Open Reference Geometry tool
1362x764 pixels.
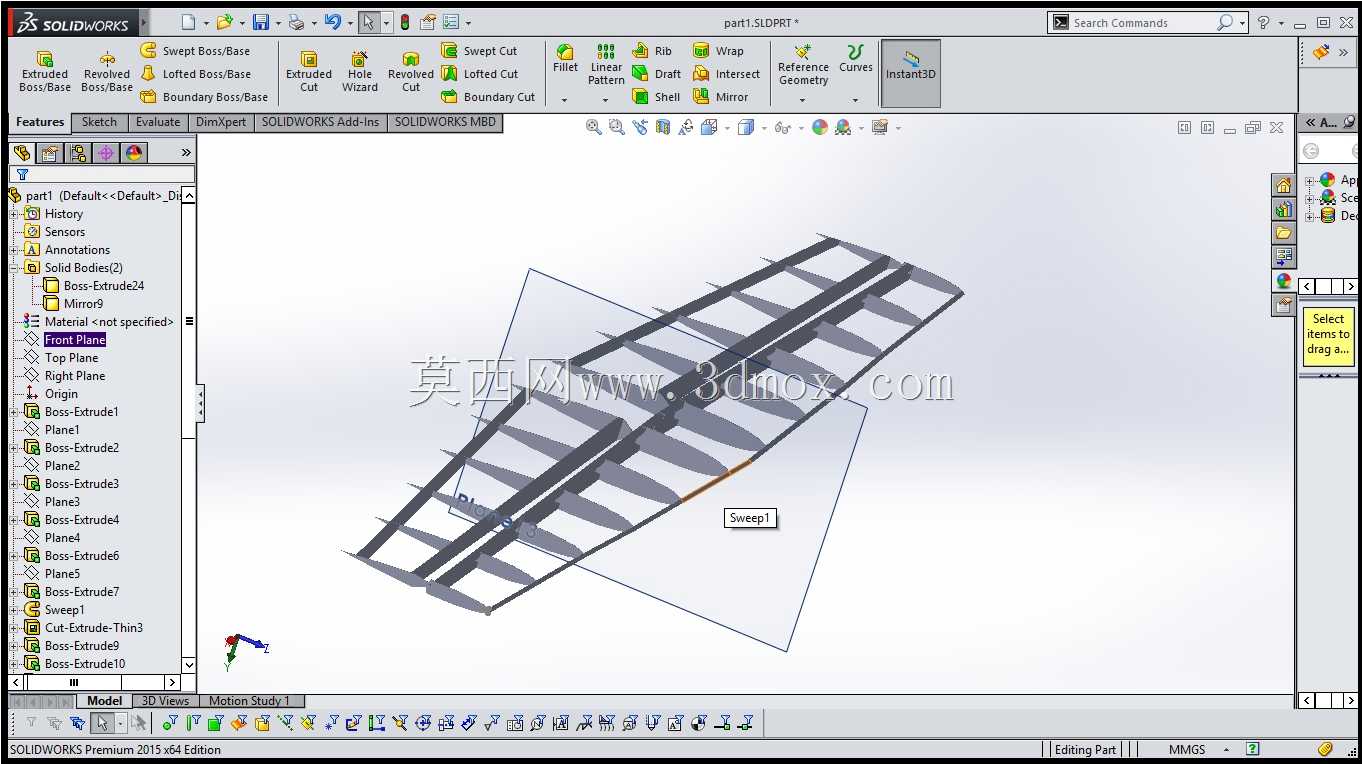[803, 65]
